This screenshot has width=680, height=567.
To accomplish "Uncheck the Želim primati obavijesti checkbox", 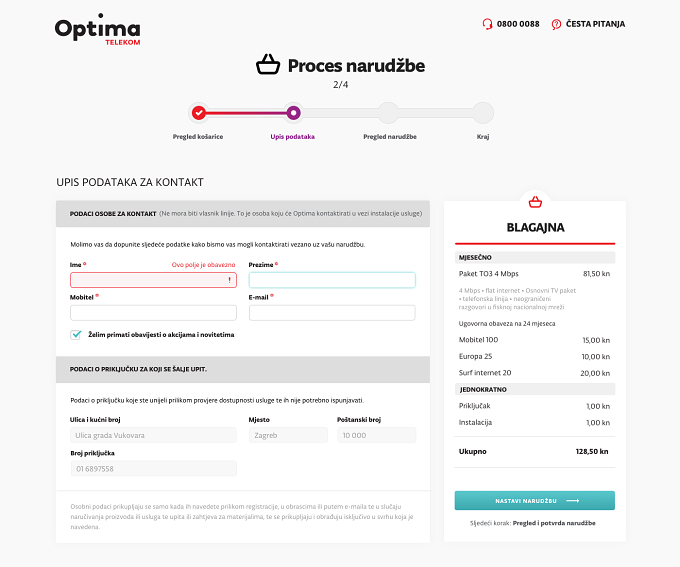I will coord(76,334).
